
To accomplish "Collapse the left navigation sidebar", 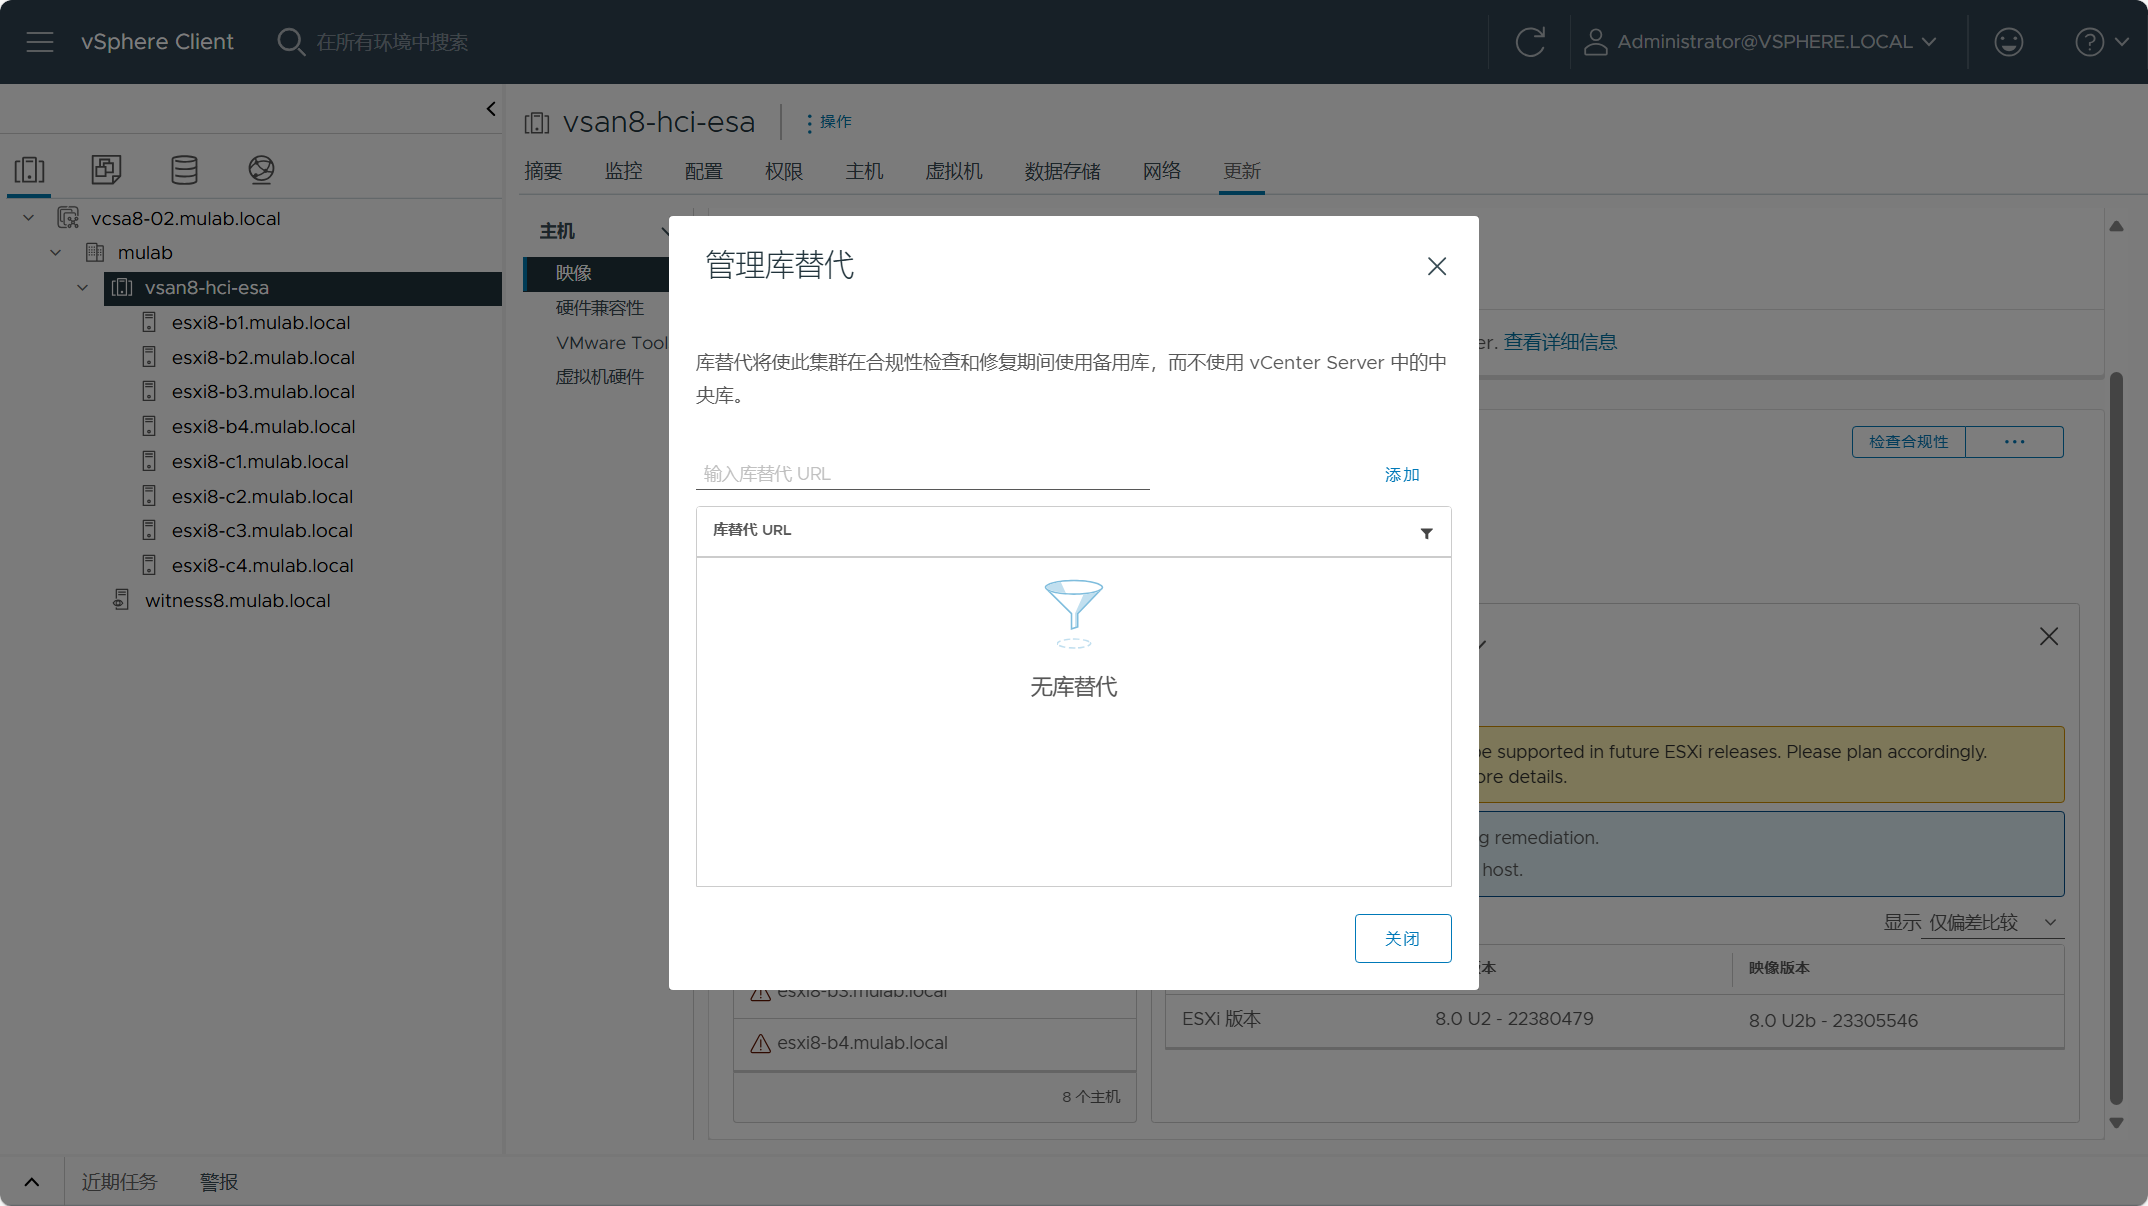I will pyautogui.click(x=491, y=109).
